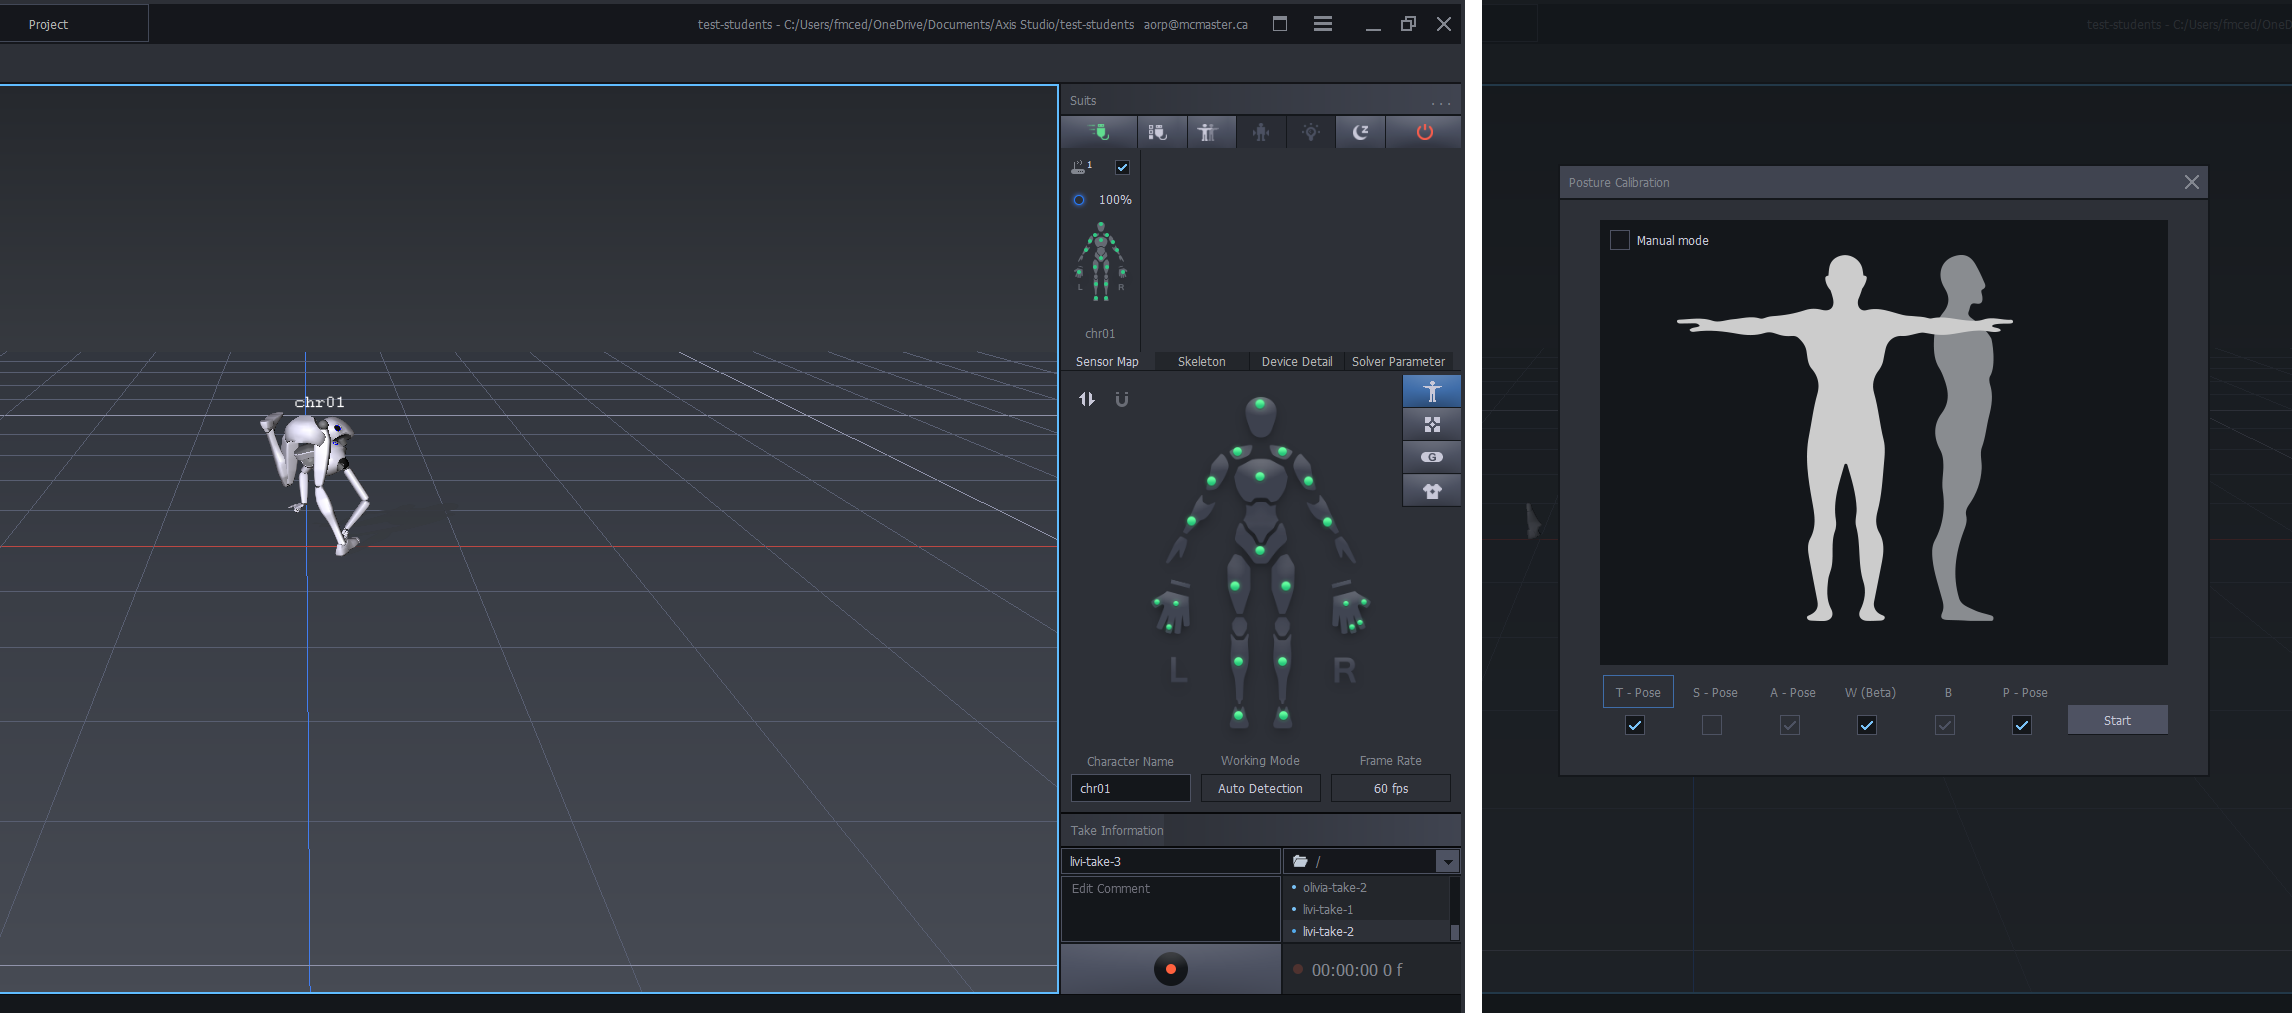Switch to the Skeleton tab
This screenshot has height=1013, width=2292.
pyautogui.click(x=1201, y=361)
